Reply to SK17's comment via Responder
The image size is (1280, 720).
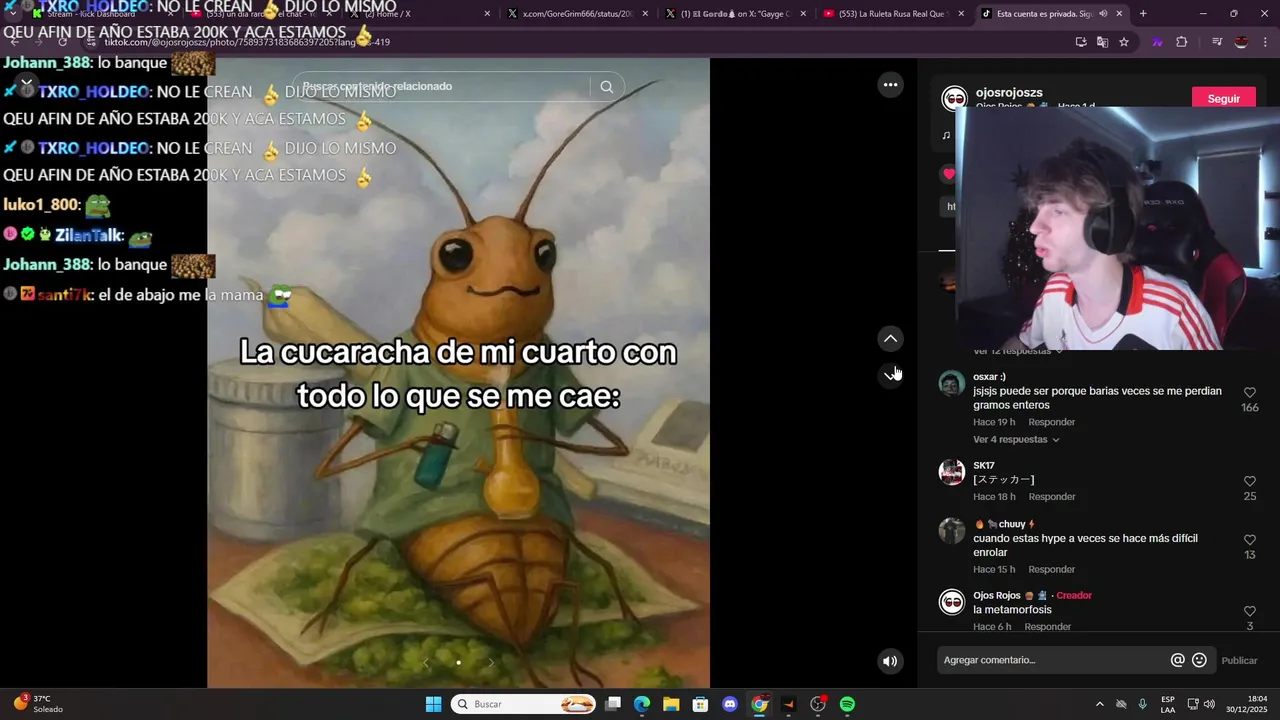pos(1051,497)
